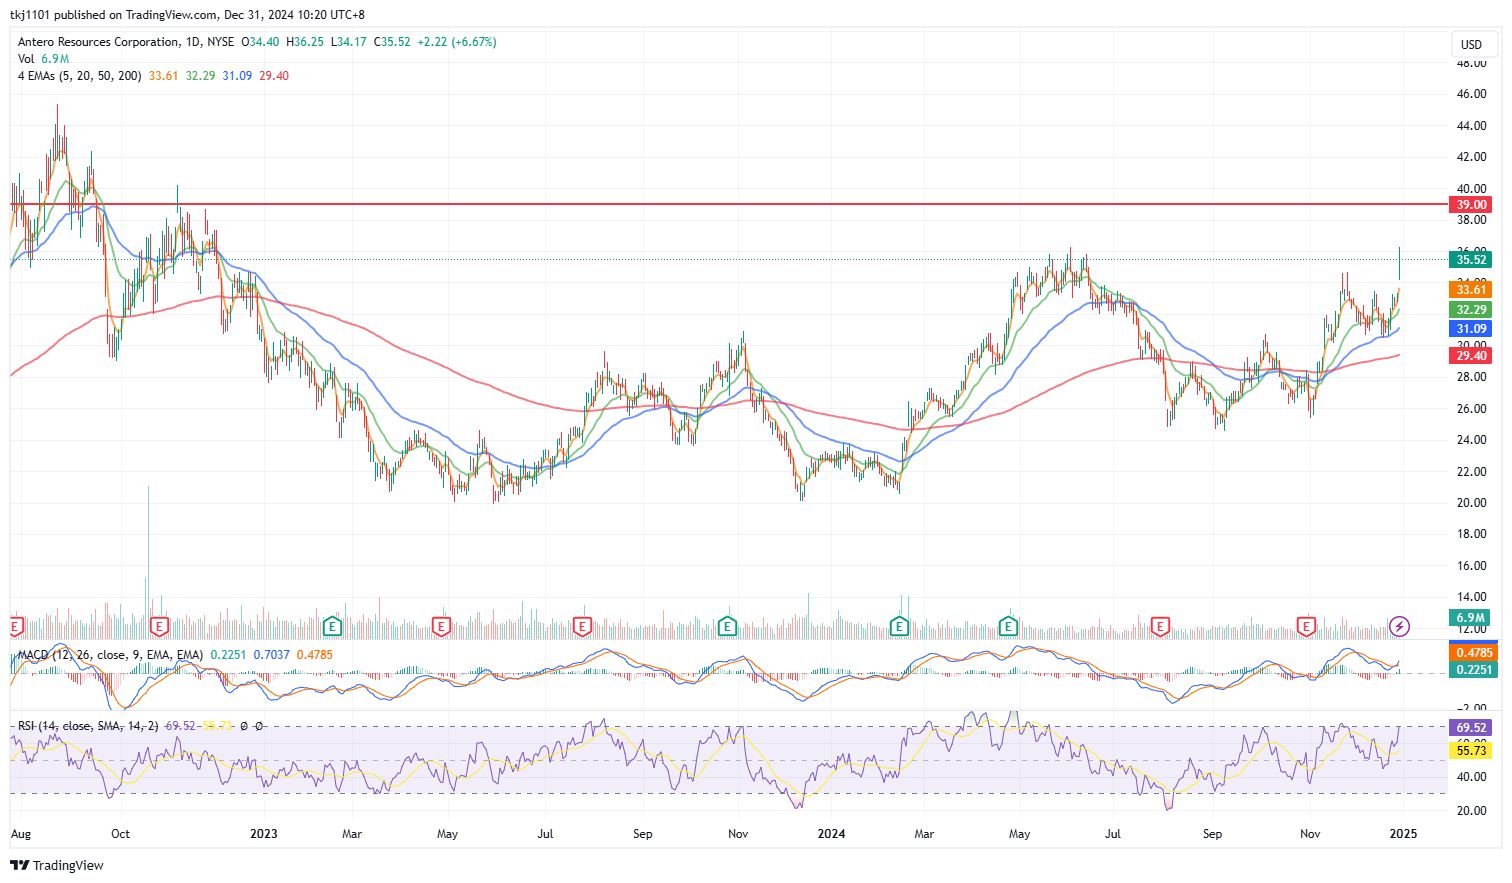Click the red earnings marker near October 2022
The width and height of the screenshot is (1512, 883).
(158, 627)
